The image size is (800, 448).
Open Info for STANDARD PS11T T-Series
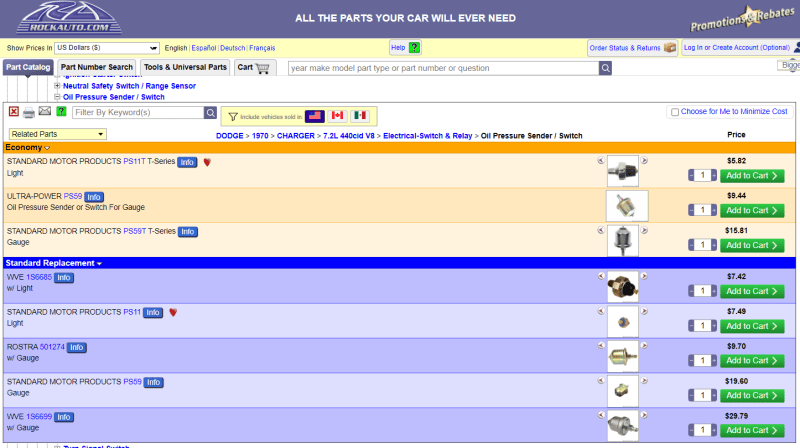pyautogui.click(x=187, y=162)
